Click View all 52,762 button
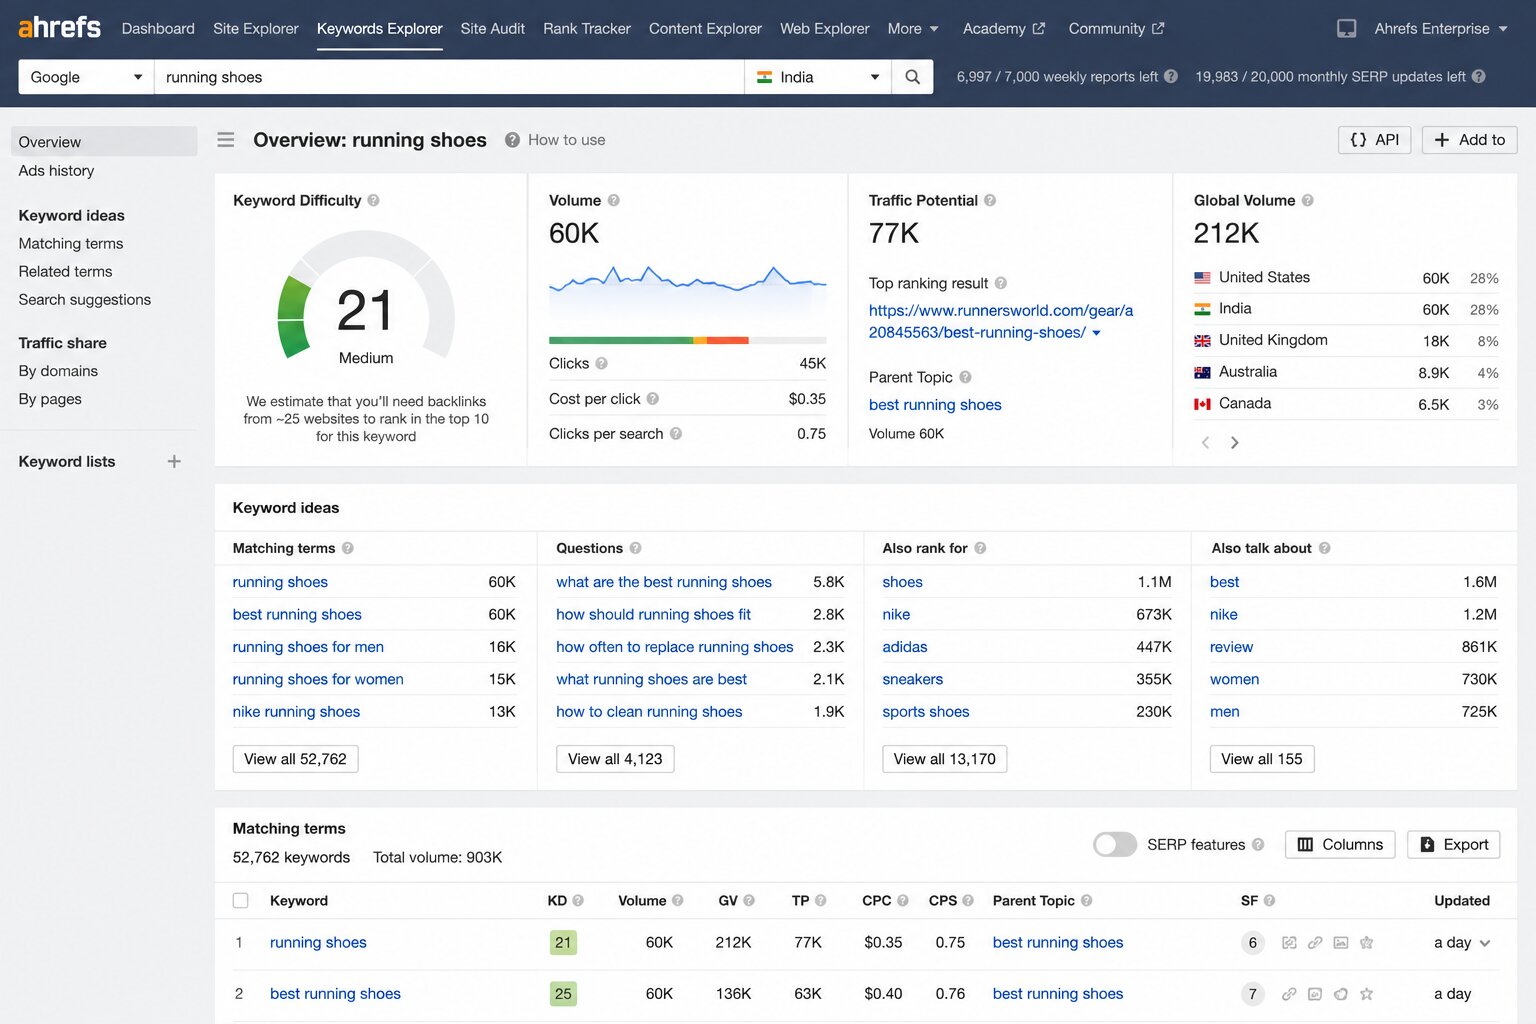The width and height of the screenshot is (1536, 1024). click(295, 759)
